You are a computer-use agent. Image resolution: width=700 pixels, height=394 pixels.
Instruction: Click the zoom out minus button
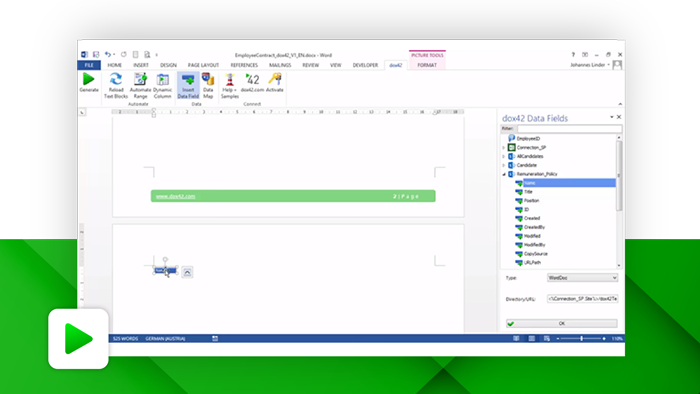tap(558, 339)
